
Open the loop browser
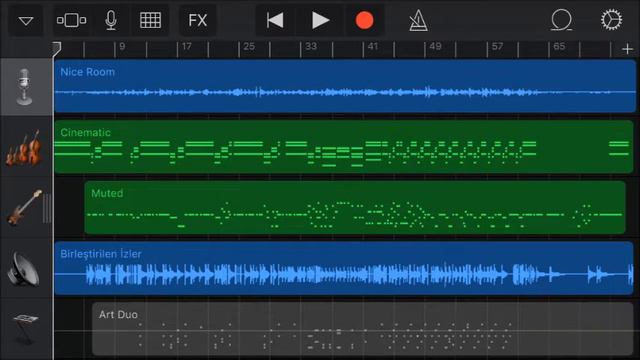pyautogui.click(x=562, y=20)
